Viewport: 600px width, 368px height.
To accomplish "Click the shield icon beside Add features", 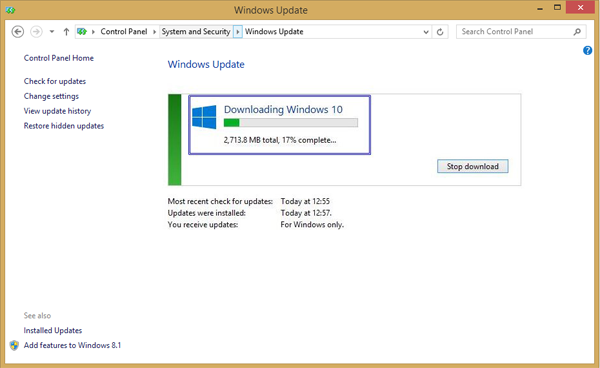I will pyautogui.click(x=15, y=345).
